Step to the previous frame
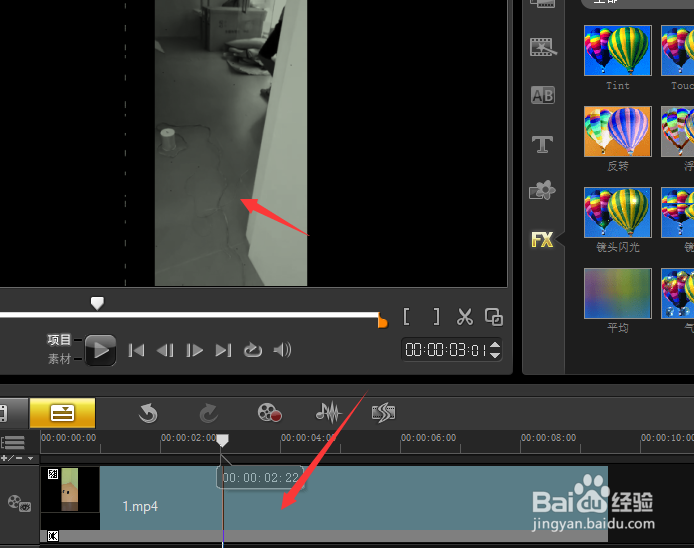The image size is (694, 548). tap(165, 351)
